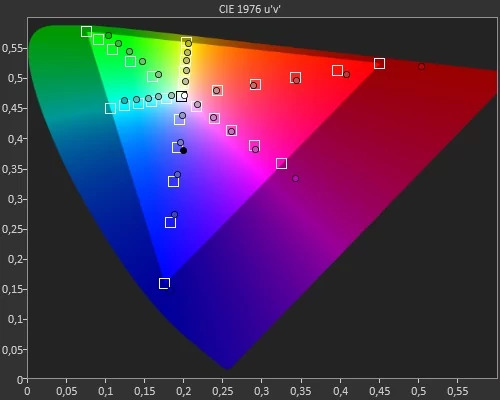Click the x-axis label 0,15
Screen dimensions: 500x400
pyautogui.click(x=145, y=391)
